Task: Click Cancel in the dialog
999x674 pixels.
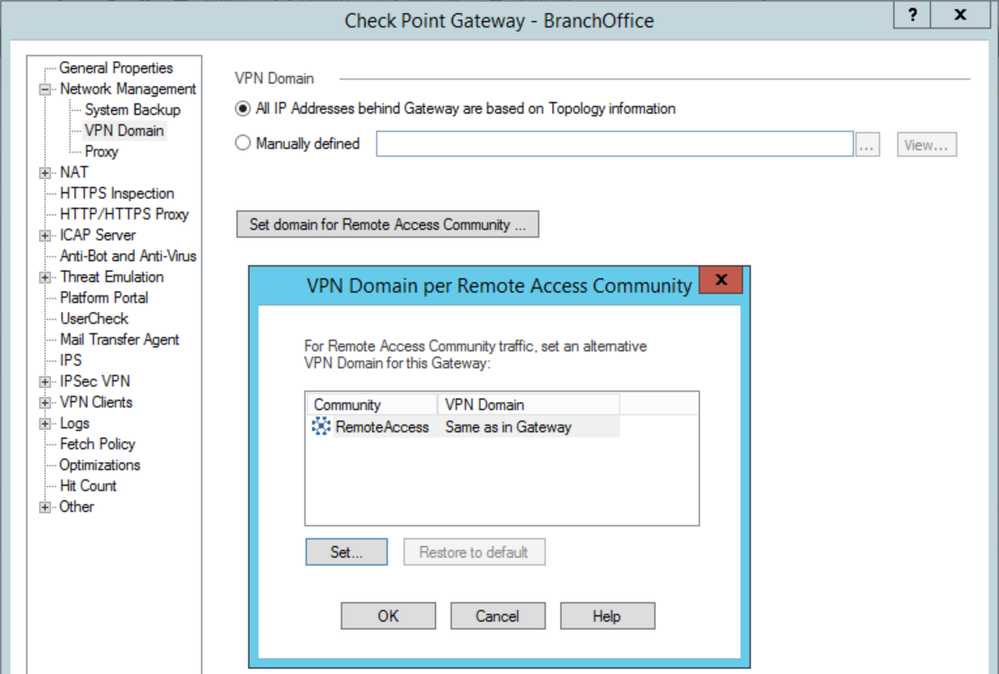Action: [x=497, y=616]
